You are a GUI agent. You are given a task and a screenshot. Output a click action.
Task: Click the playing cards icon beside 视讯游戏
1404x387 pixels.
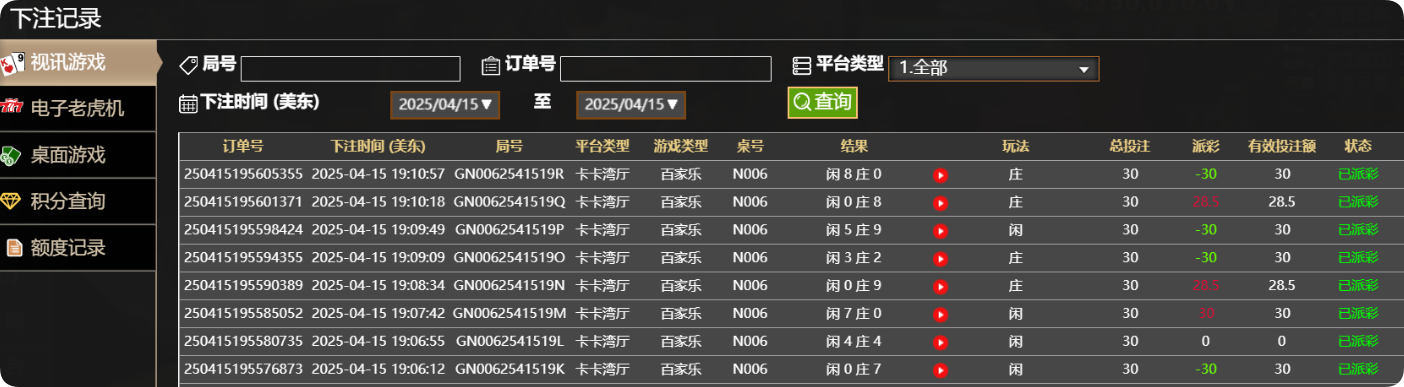[x=12, y=64]
